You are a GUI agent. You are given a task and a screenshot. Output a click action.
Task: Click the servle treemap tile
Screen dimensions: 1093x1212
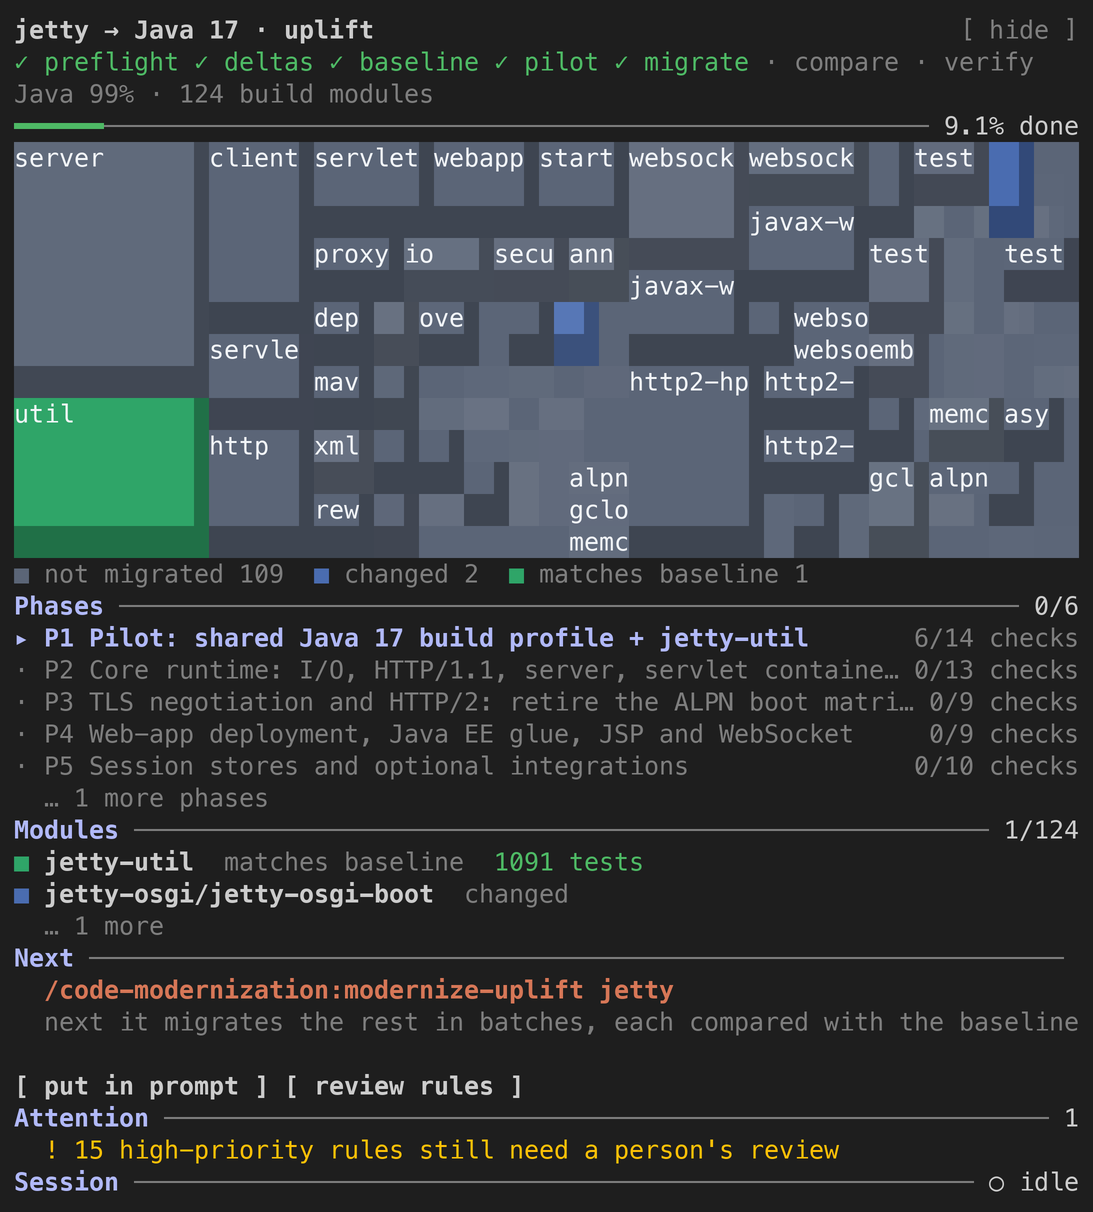[x=254, y=366]
